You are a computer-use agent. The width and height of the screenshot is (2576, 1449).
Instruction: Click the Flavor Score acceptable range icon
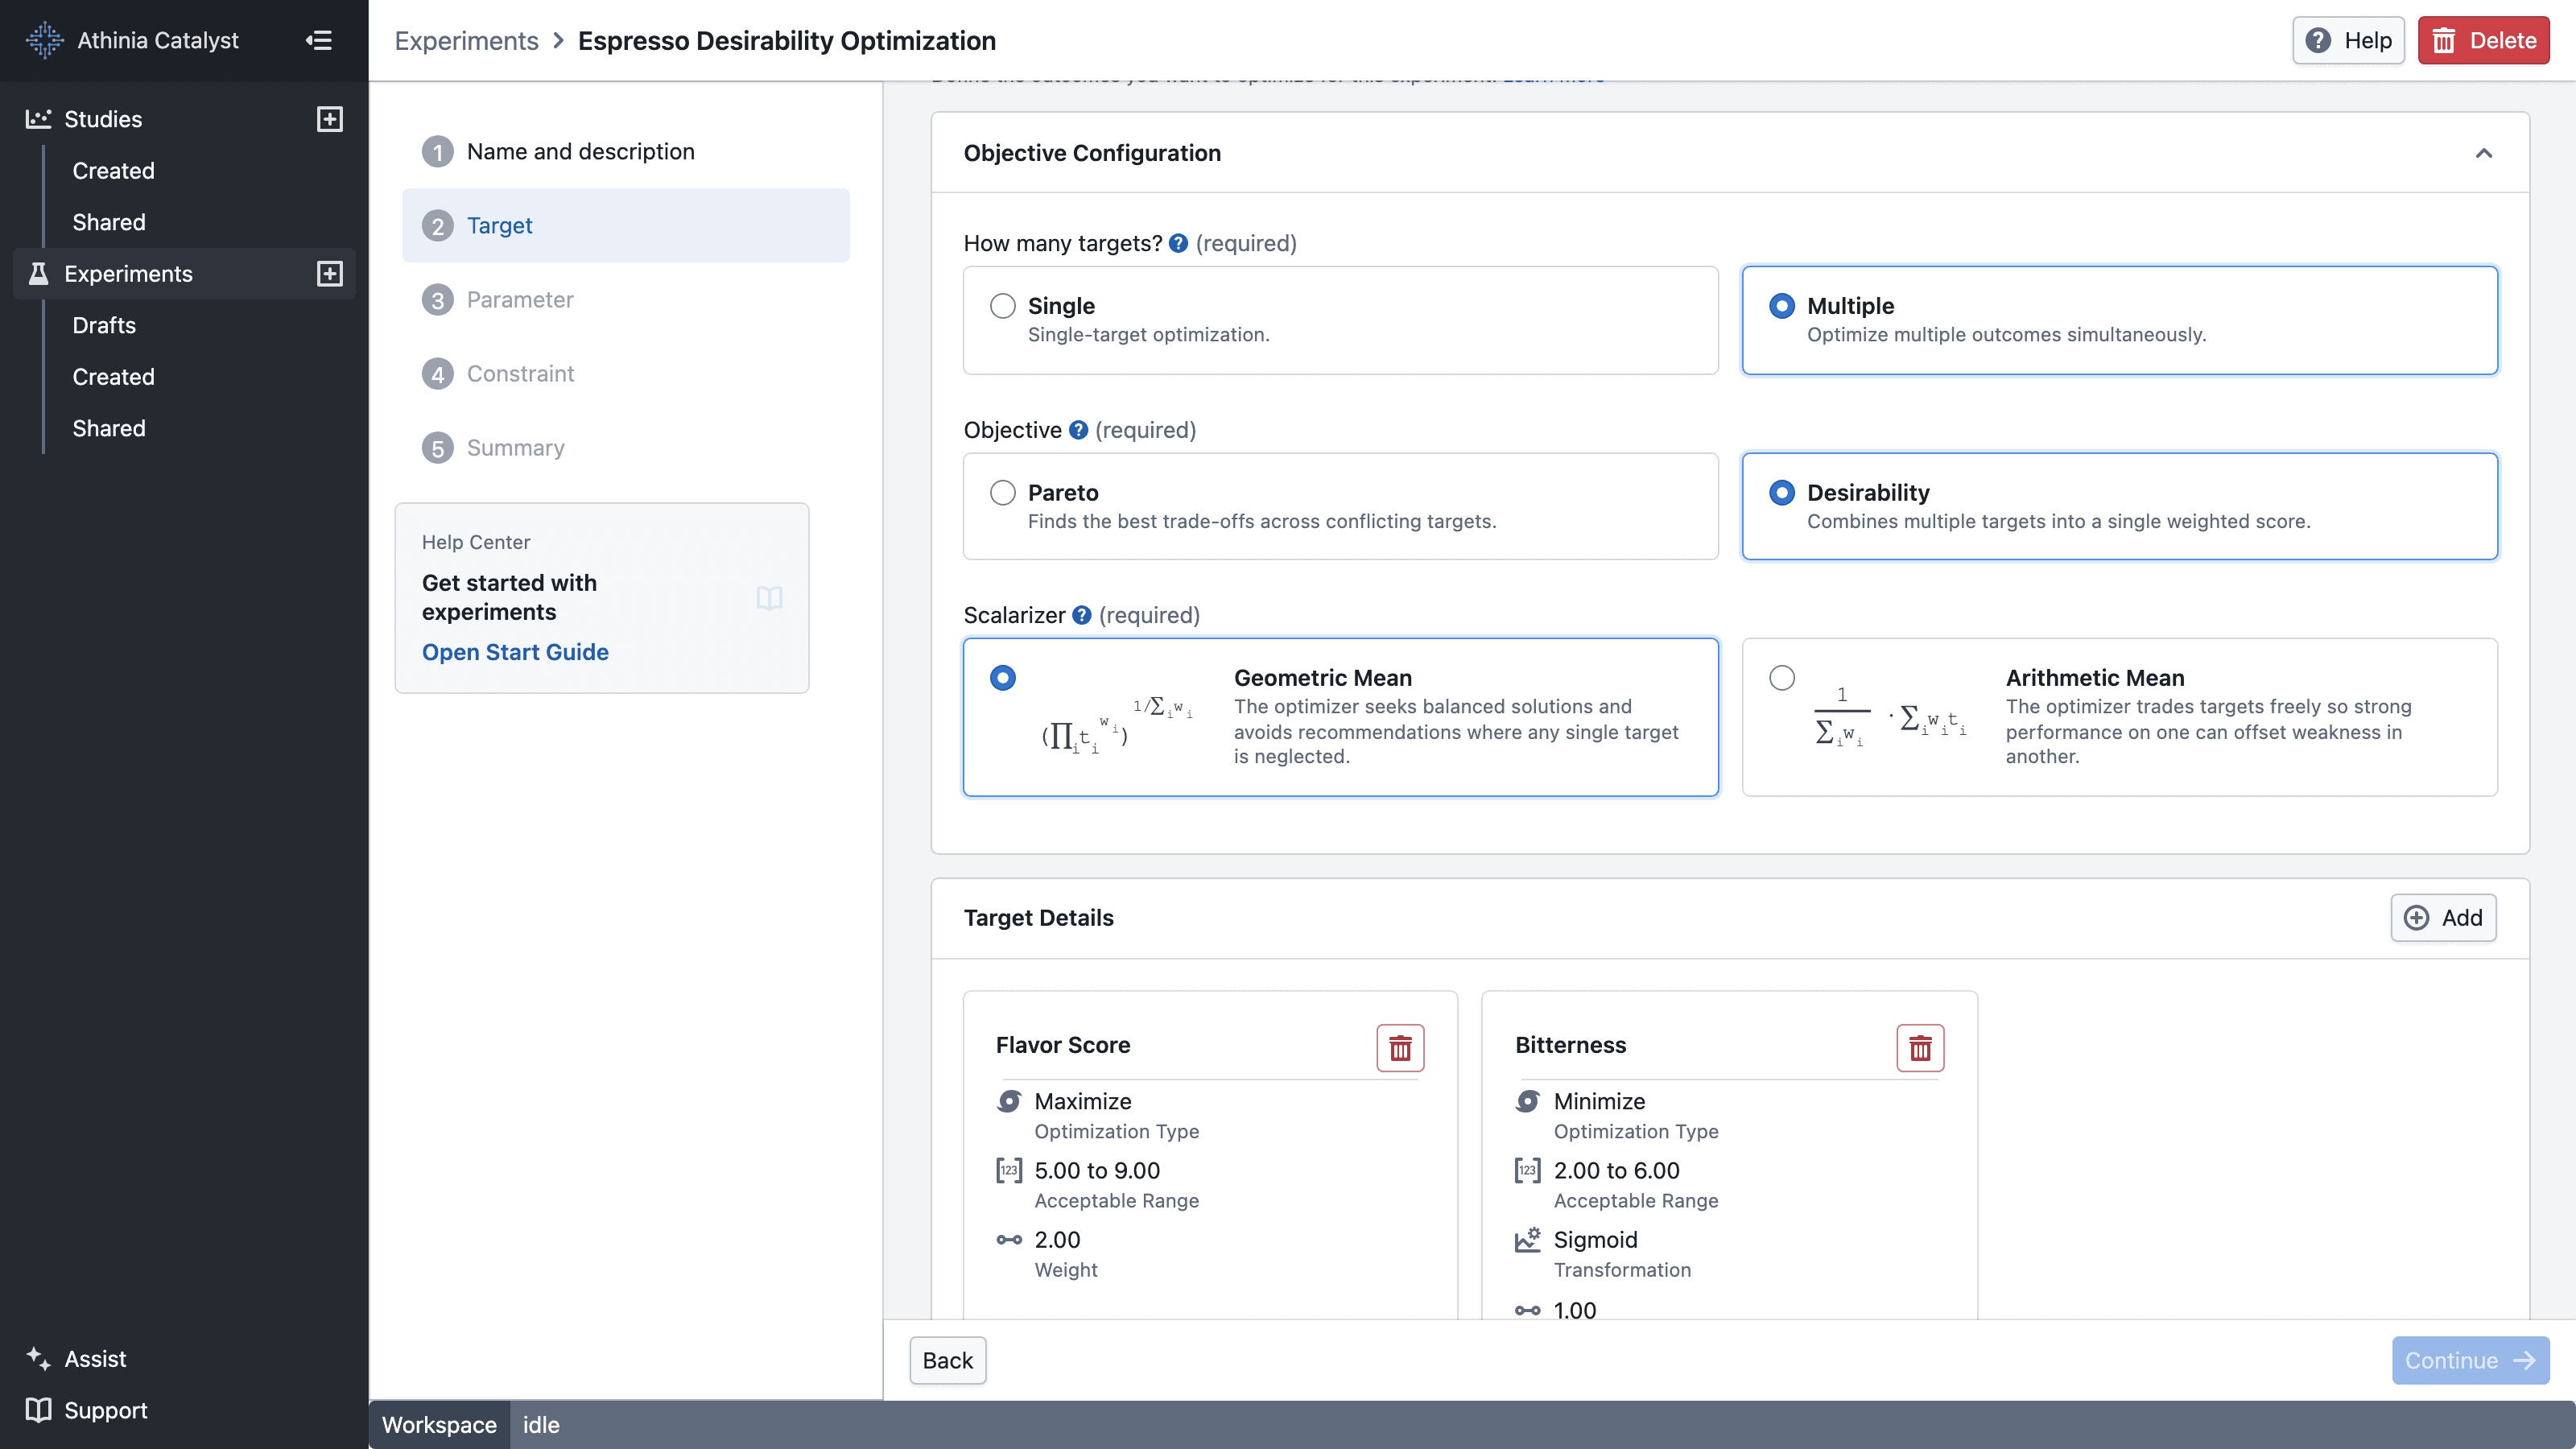tap(1009, 1170)
